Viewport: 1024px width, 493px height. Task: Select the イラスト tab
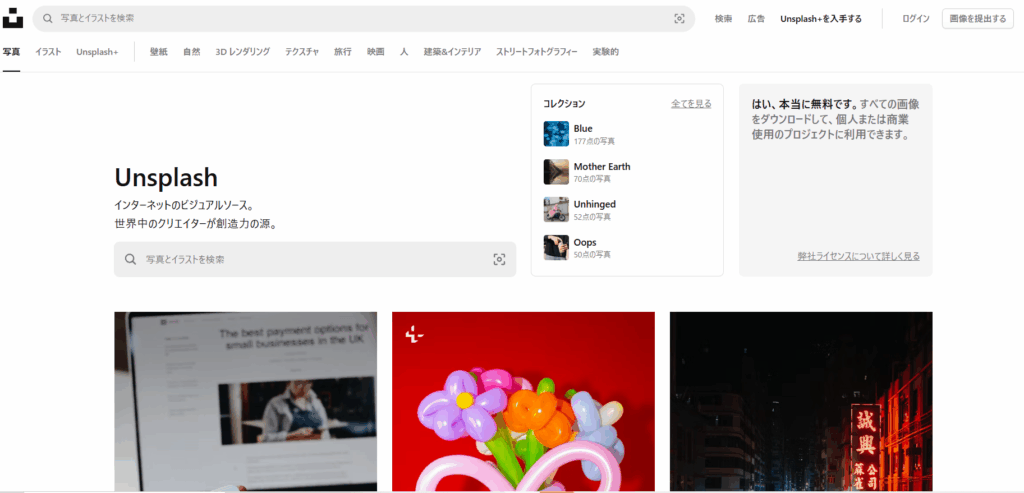[48, 52]
